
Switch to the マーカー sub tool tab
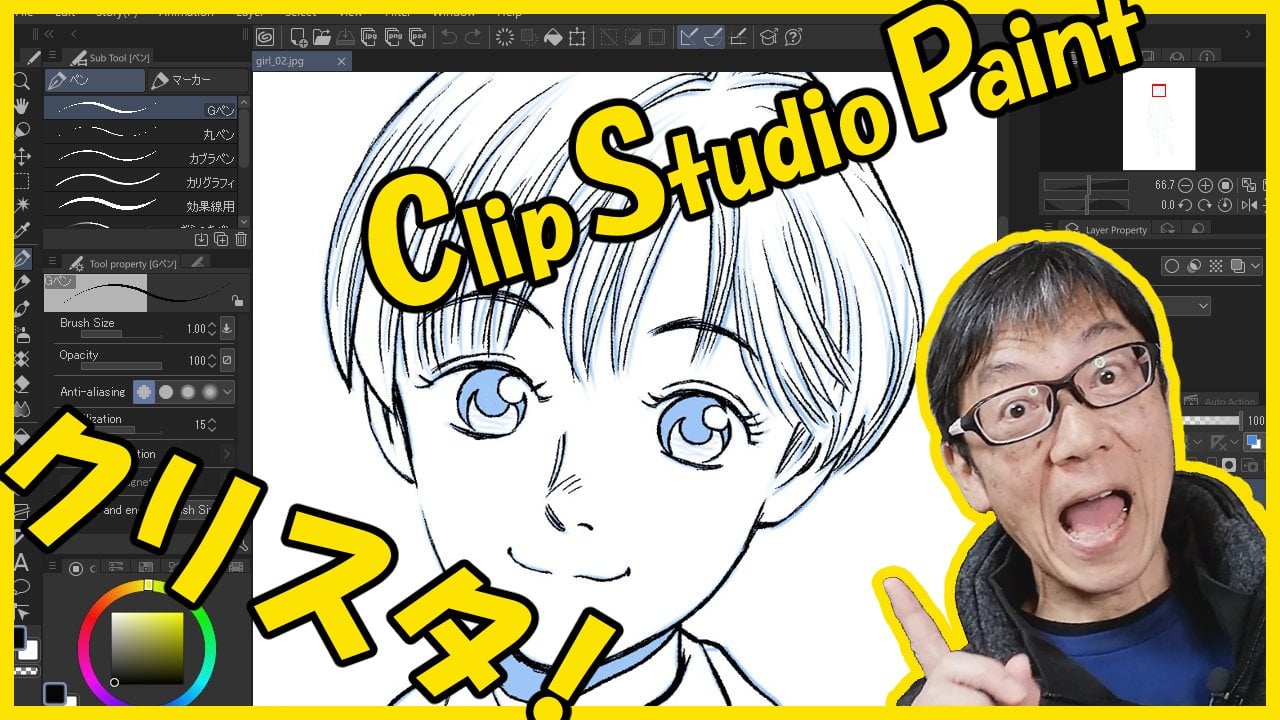coord(196,80)
